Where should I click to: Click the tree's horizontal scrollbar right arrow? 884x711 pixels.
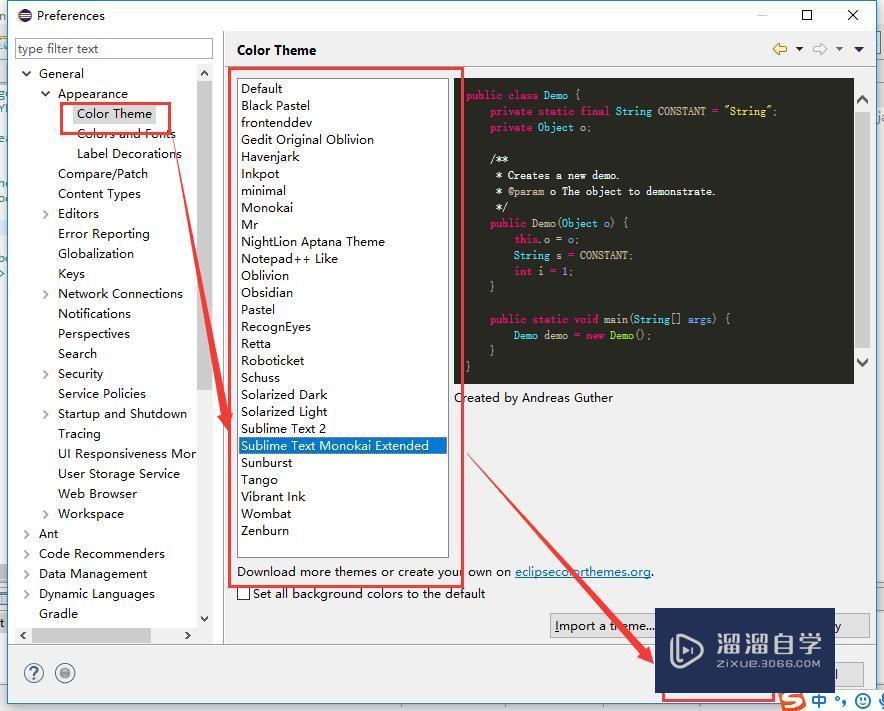[188, 635]
